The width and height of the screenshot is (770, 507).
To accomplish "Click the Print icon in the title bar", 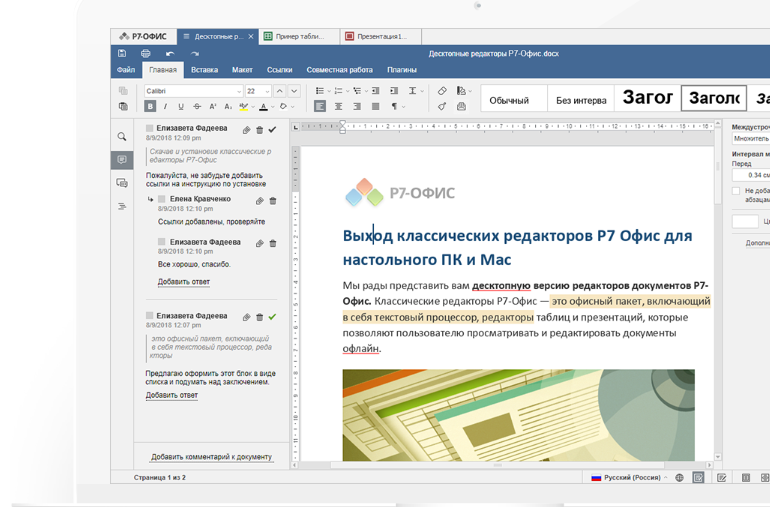I will pyautogui.click(x=146, y=53).
